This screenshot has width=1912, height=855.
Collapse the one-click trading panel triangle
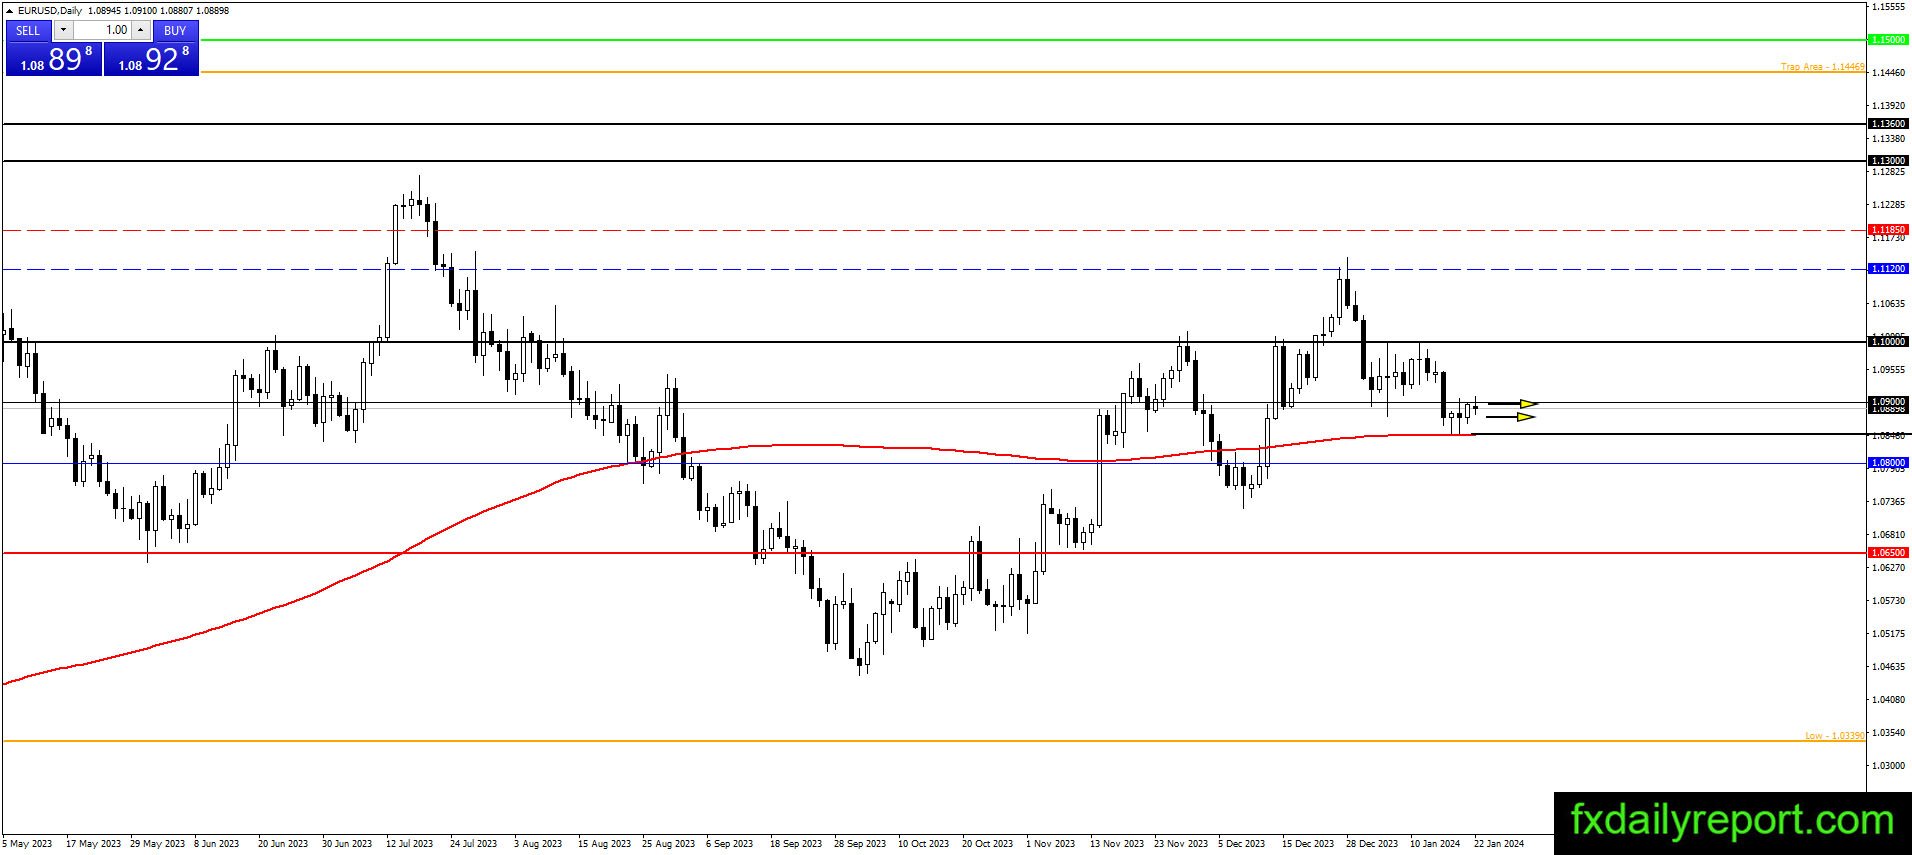pos(10,10)
